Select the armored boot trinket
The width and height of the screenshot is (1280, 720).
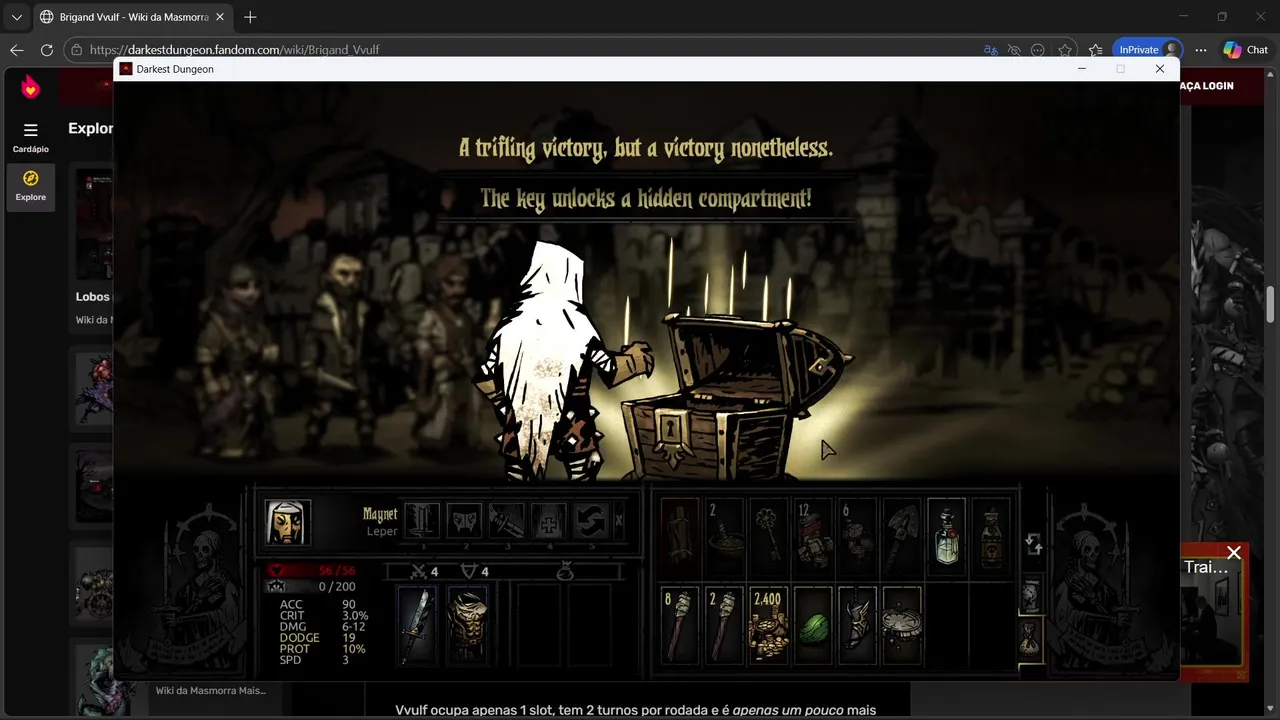[x=858, y=625]
